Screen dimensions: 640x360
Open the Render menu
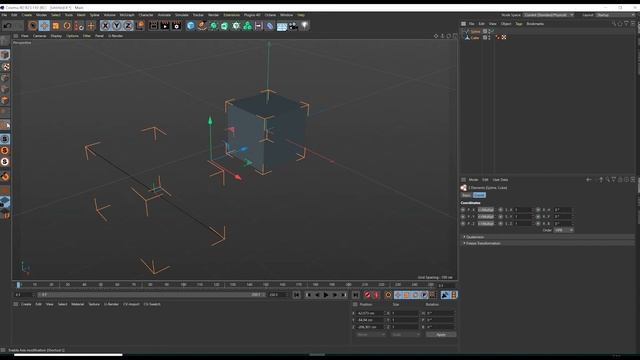[213, 15]
